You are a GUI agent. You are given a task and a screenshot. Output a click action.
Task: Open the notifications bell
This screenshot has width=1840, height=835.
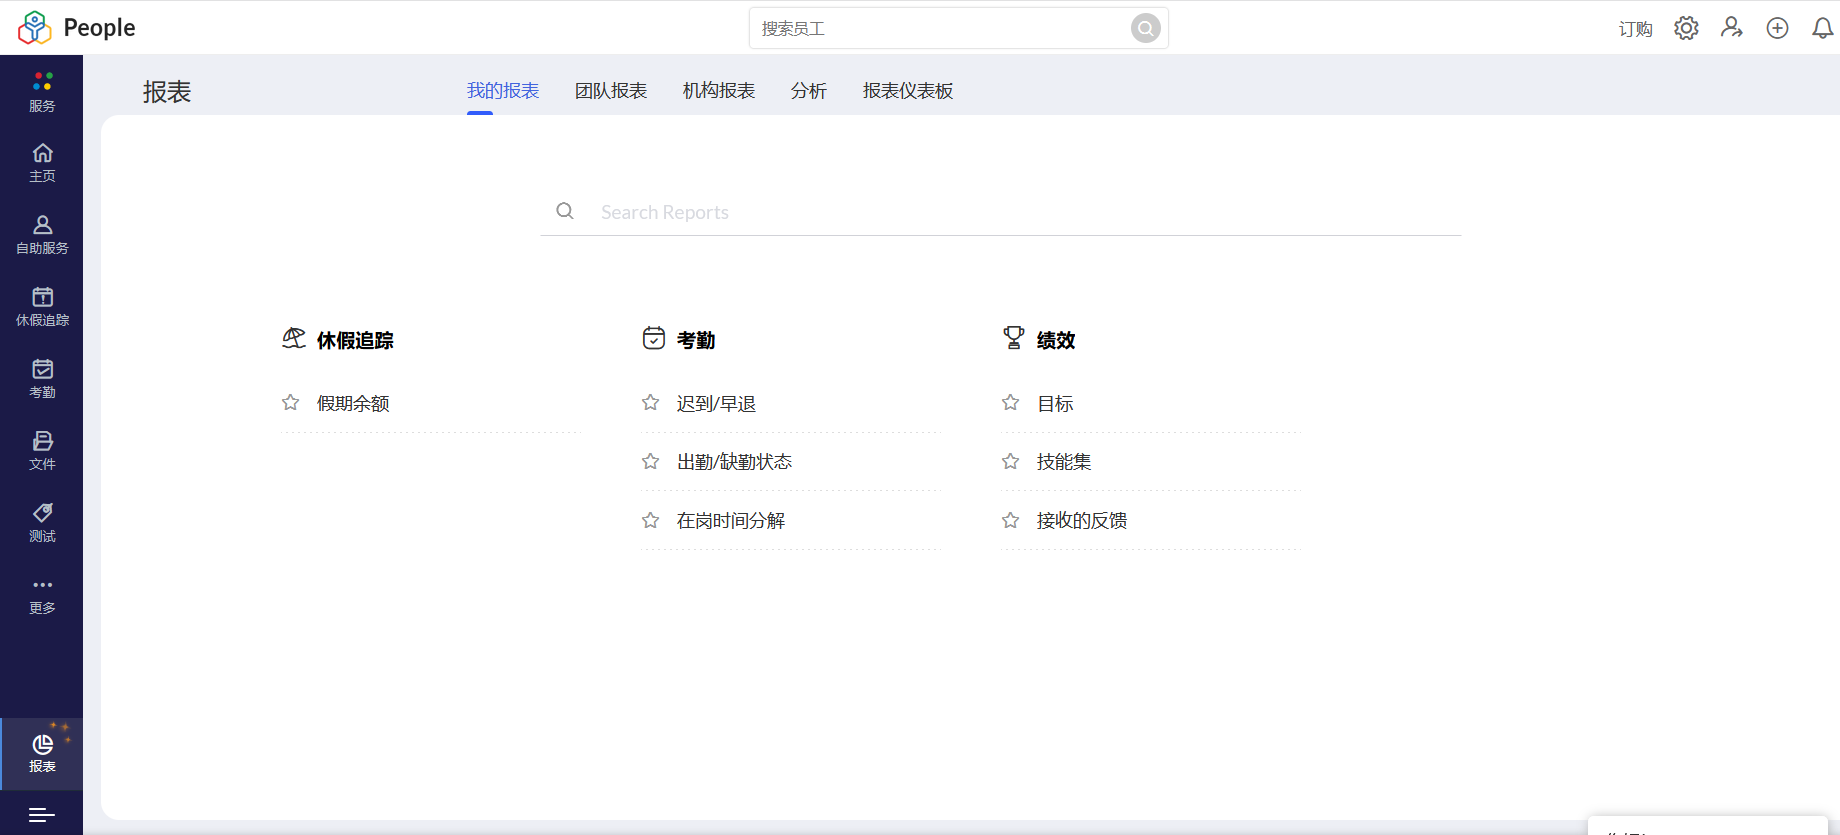1822,28
